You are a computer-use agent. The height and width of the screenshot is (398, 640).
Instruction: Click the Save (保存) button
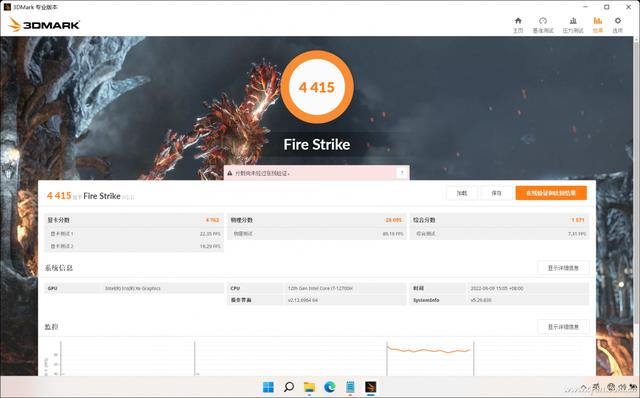point(496,193)
